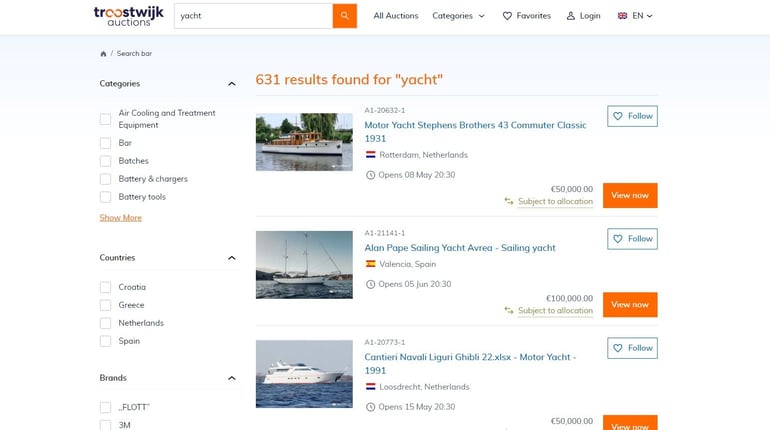Screen dimensions: 770x430
Task: Click the Subject to allocation link under €100,000.00
Action: tap(555, 311)
